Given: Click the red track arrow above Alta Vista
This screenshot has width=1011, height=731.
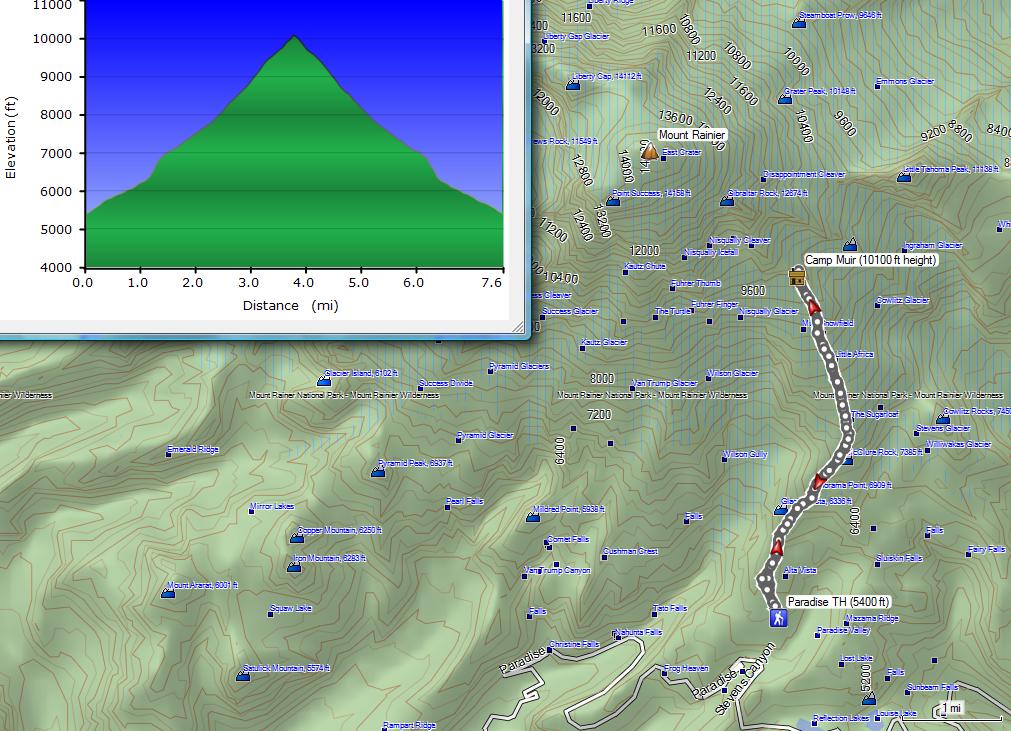Looking at the screenshot, I should tap(777, 547).
